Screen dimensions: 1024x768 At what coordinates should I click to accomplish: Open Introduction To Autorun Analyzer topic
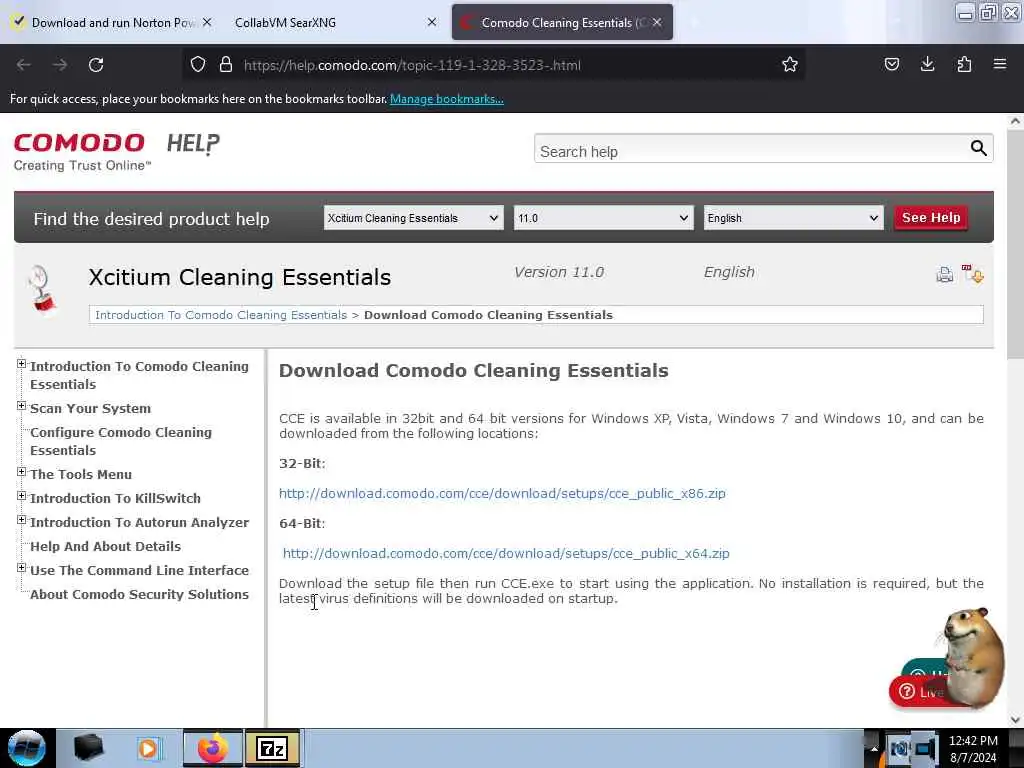(x=140, y=522)
